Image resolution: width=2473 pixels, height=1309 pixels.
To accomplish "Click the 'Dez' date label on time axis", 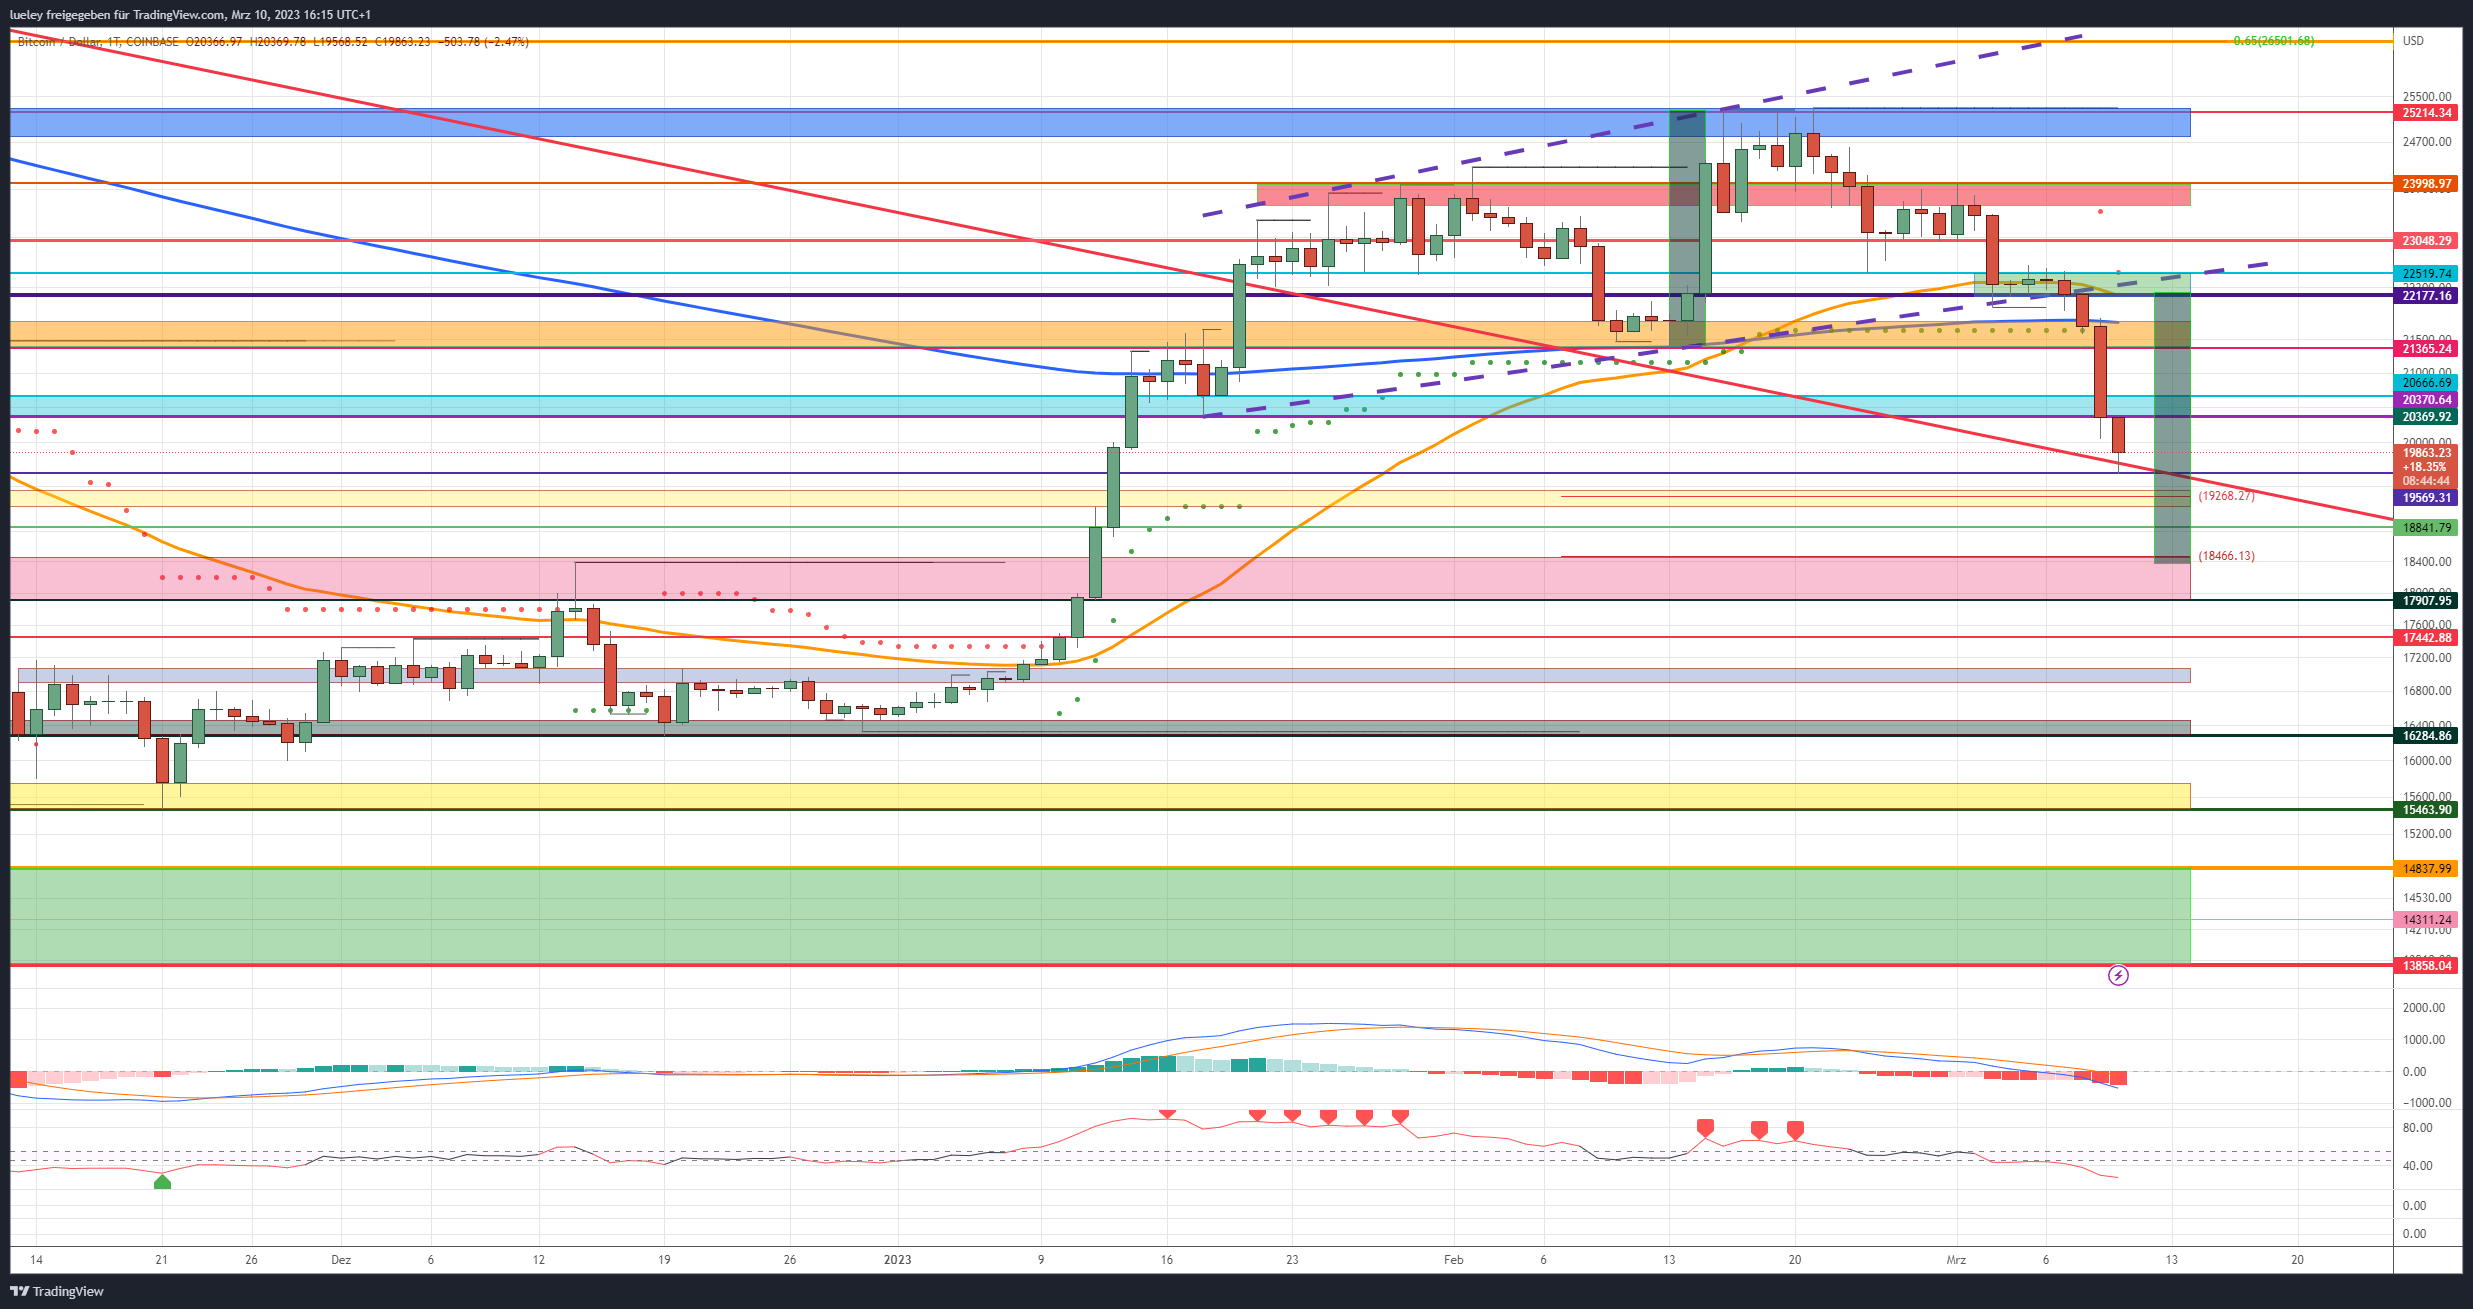I will (341, 1260).
